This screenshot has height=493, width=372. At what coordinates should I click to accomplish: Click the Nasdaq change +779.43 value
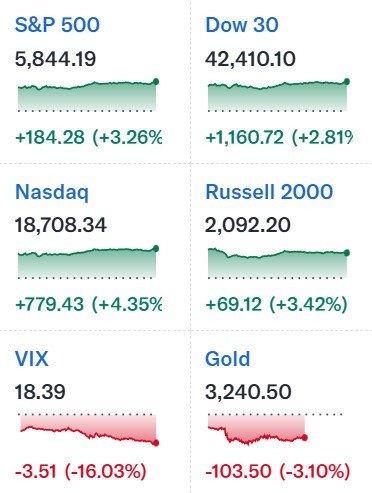50,304
